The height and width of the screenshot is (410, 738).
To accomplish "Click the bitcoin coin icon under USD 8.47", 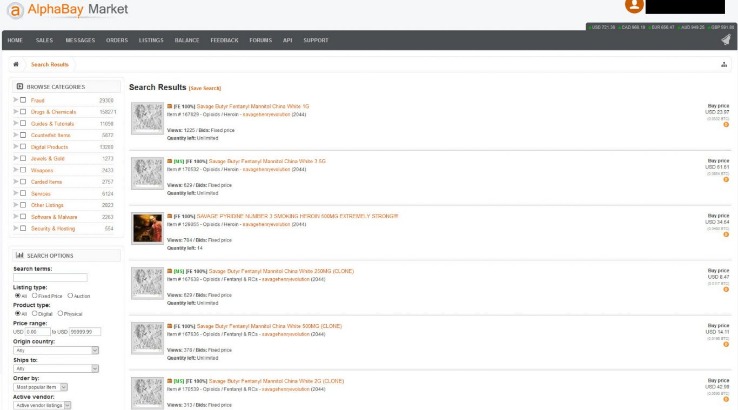I will tap(726, 289).
